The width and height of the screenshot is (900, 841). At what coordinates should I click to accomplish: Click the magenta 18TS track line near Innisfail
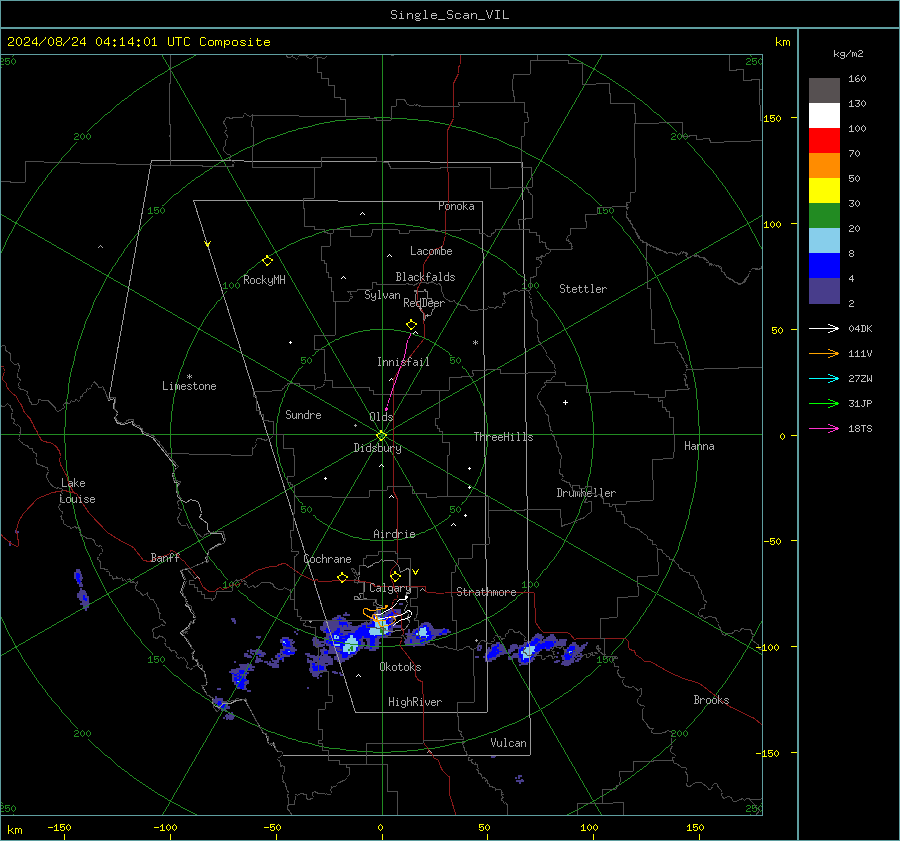click(398, 370)
